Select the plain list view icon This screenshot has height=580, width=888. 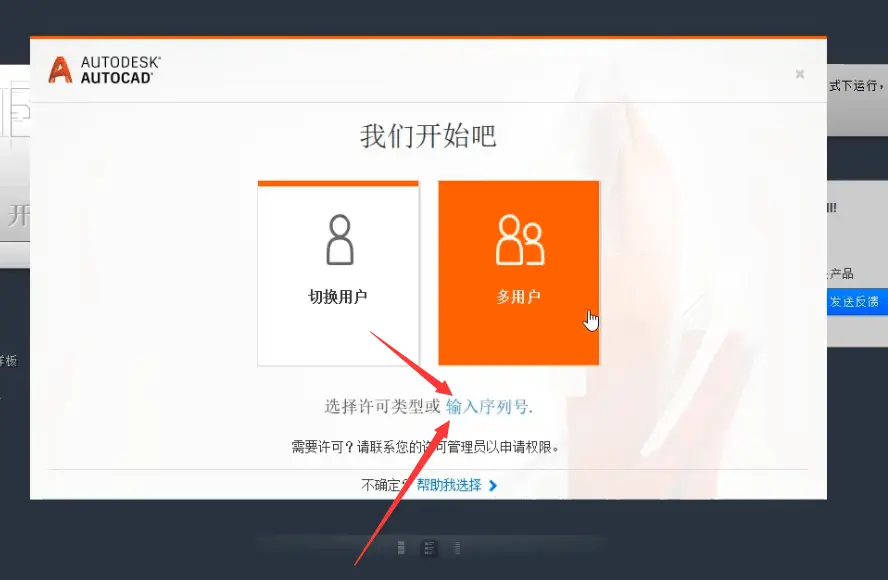(456, 548)
